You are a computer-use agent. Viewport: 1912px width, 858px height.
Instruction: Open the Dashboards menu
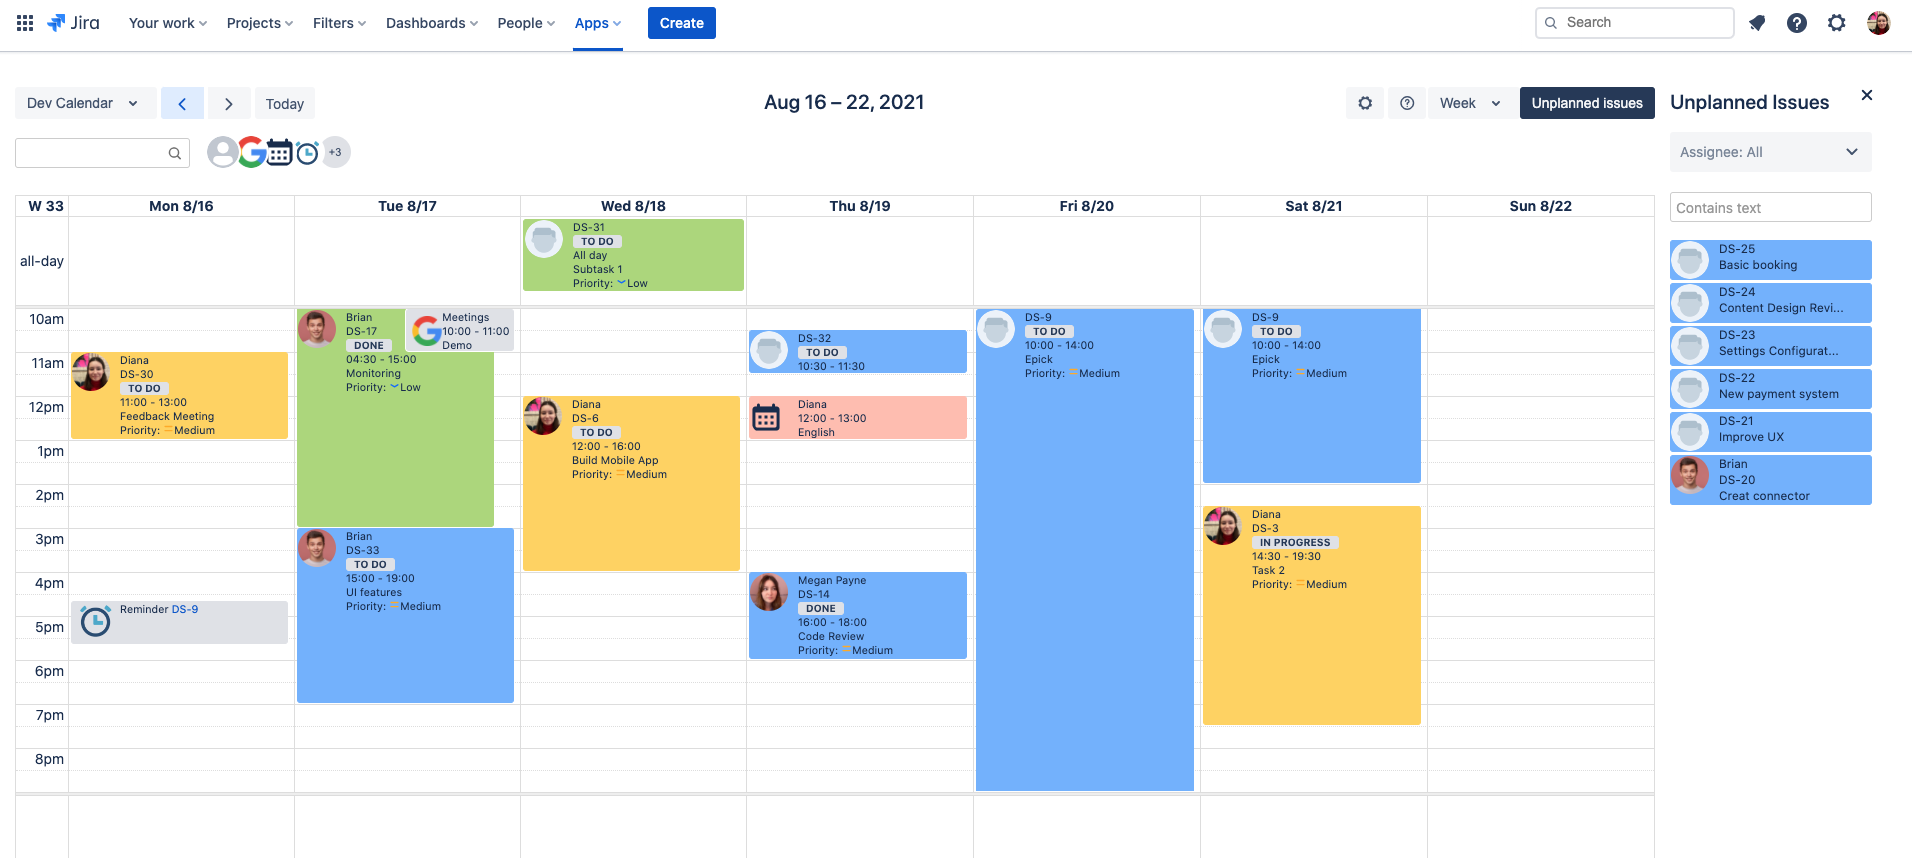coord(432,23)
